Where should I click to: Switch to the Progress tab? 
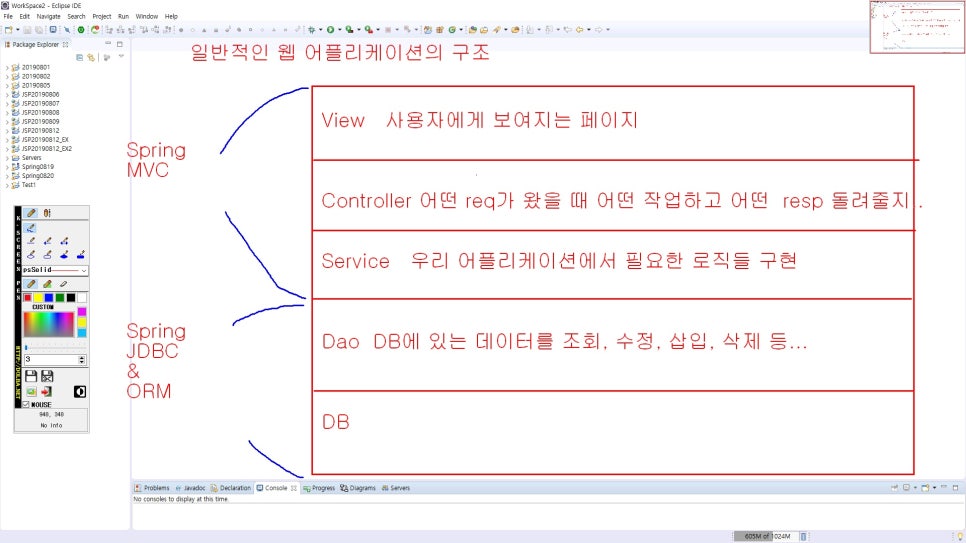pos(319,488)
